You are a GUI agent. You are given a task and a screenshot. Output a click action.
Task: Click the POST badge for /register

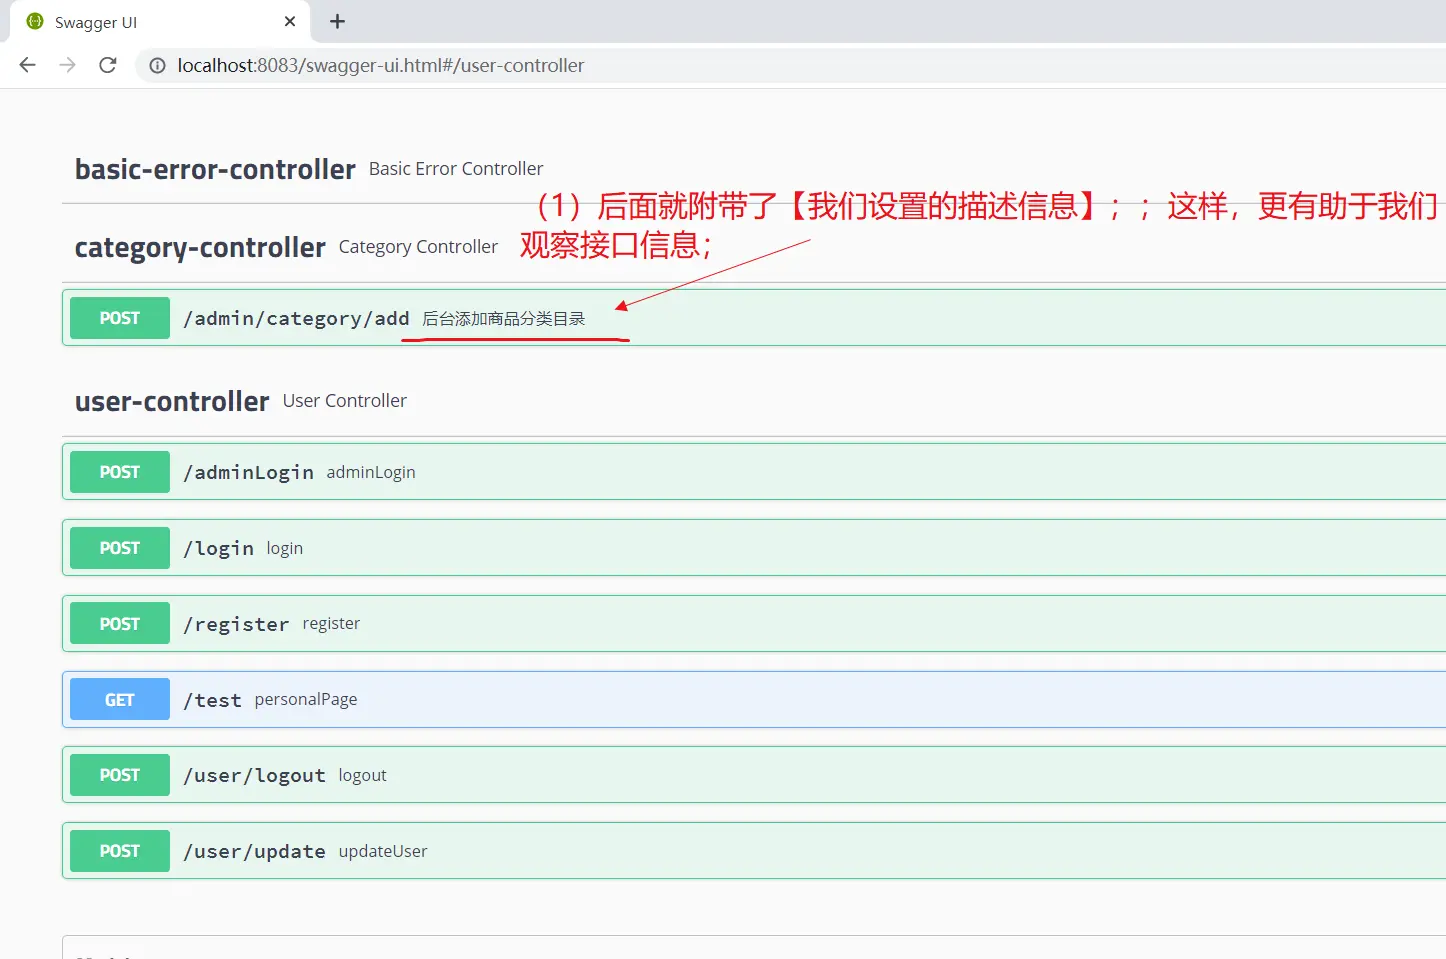pyautogui.click(x=120, y=624)
